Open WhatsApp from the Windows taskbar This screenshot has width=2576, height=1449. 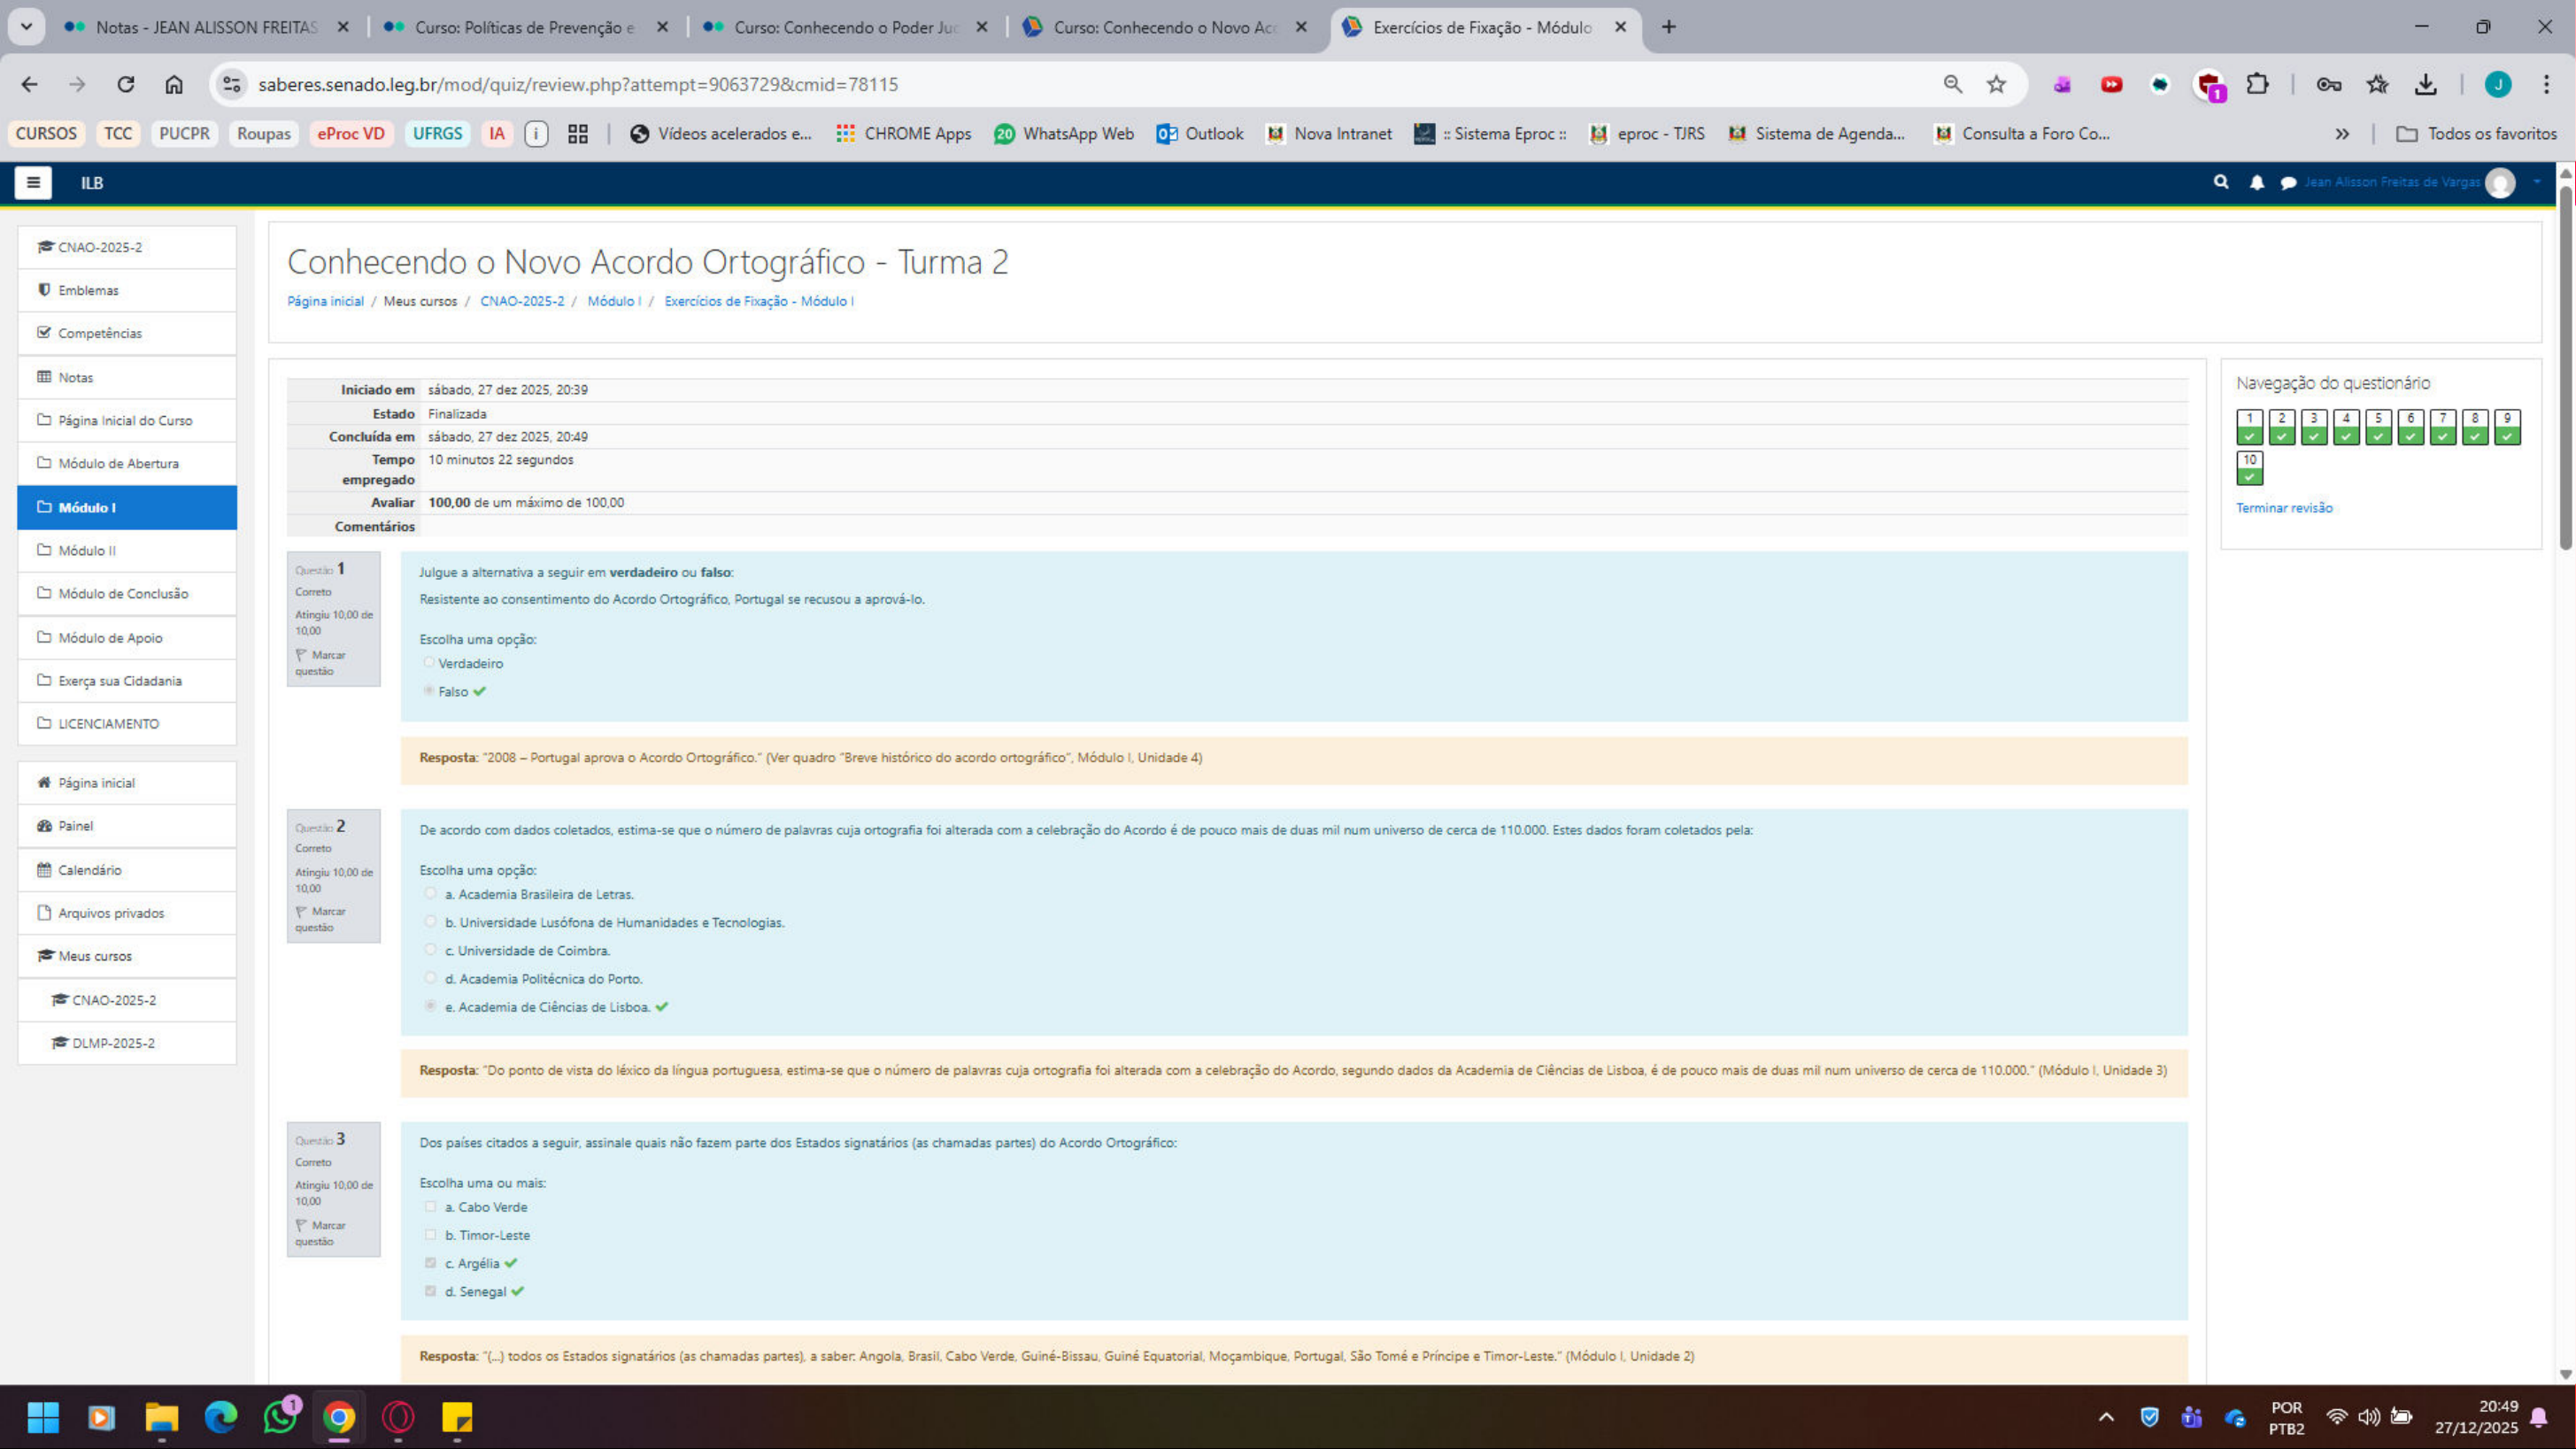coord(280,1417)
